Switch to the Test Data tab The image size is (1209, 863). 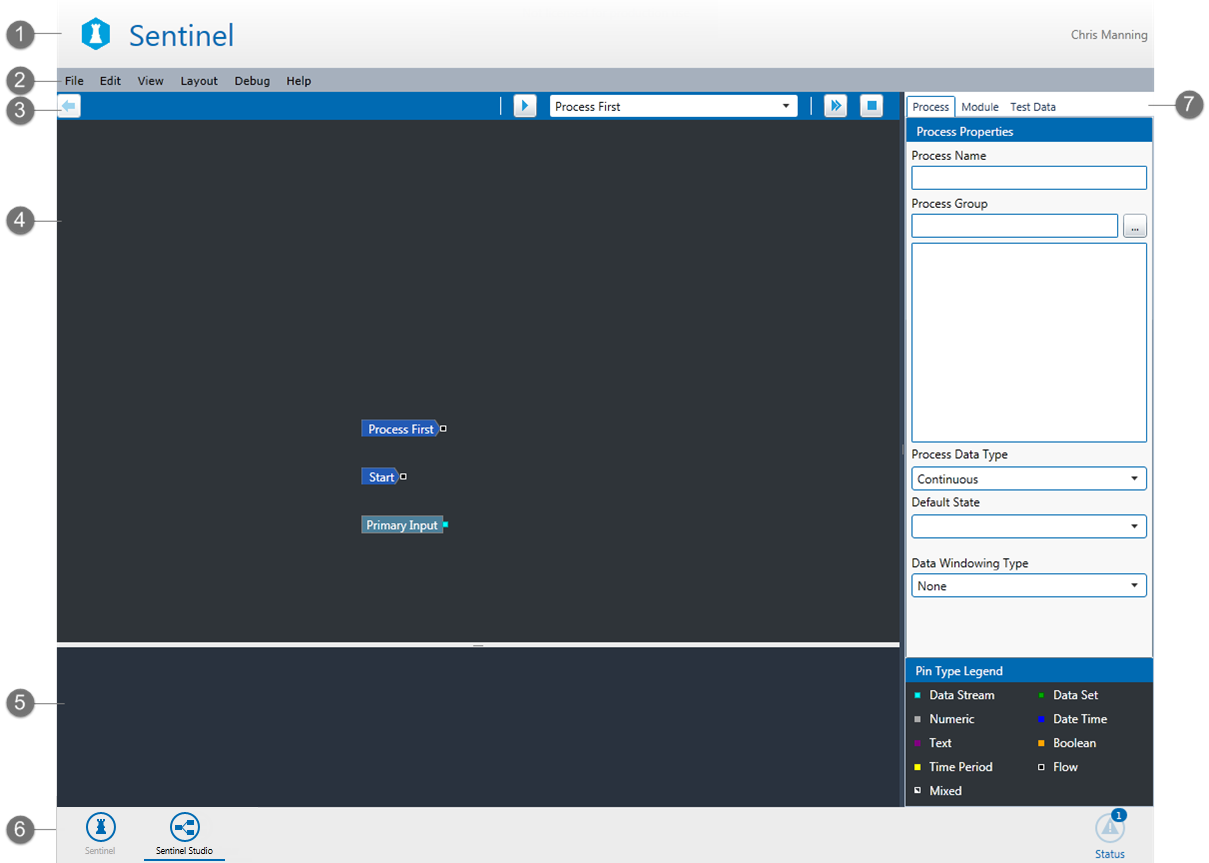tap(1032, 107)
